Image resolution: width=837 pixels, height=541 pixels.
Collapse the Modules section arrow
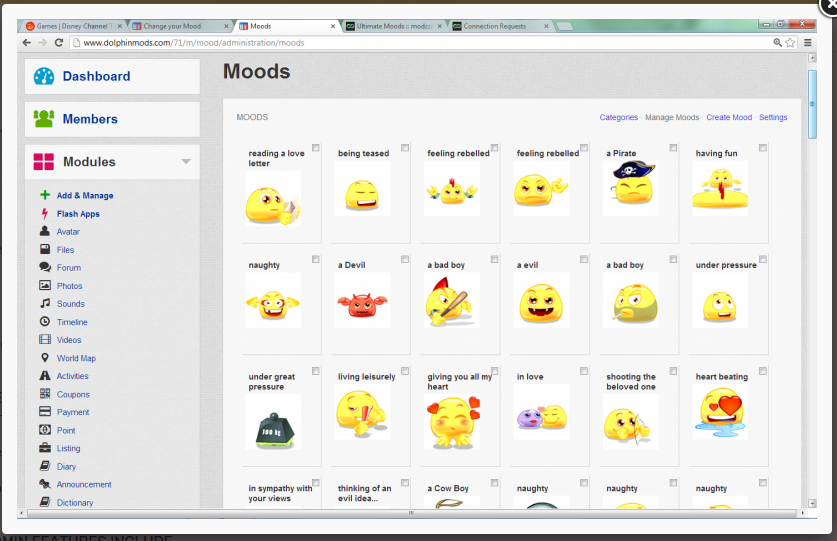coord(186,162)
